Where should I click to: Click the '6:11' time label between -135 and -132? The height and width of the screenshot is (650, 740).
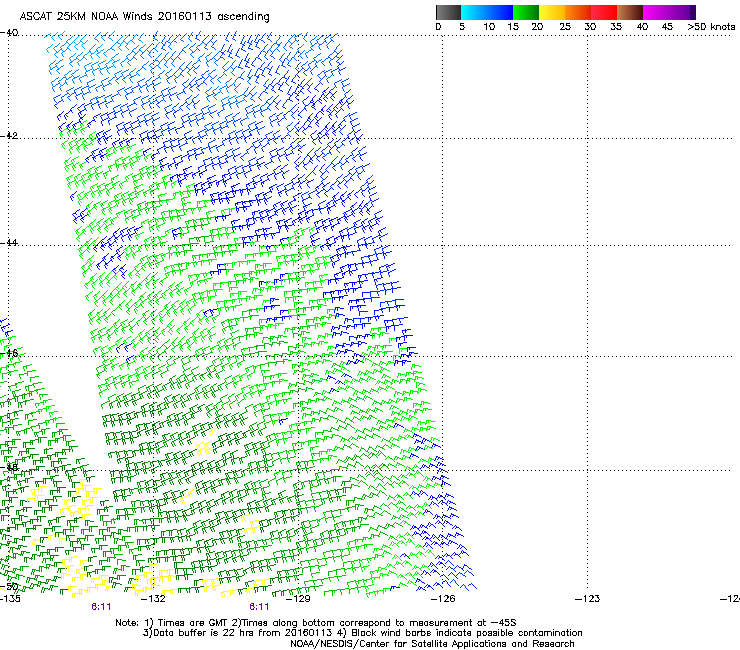click(101, 607)
